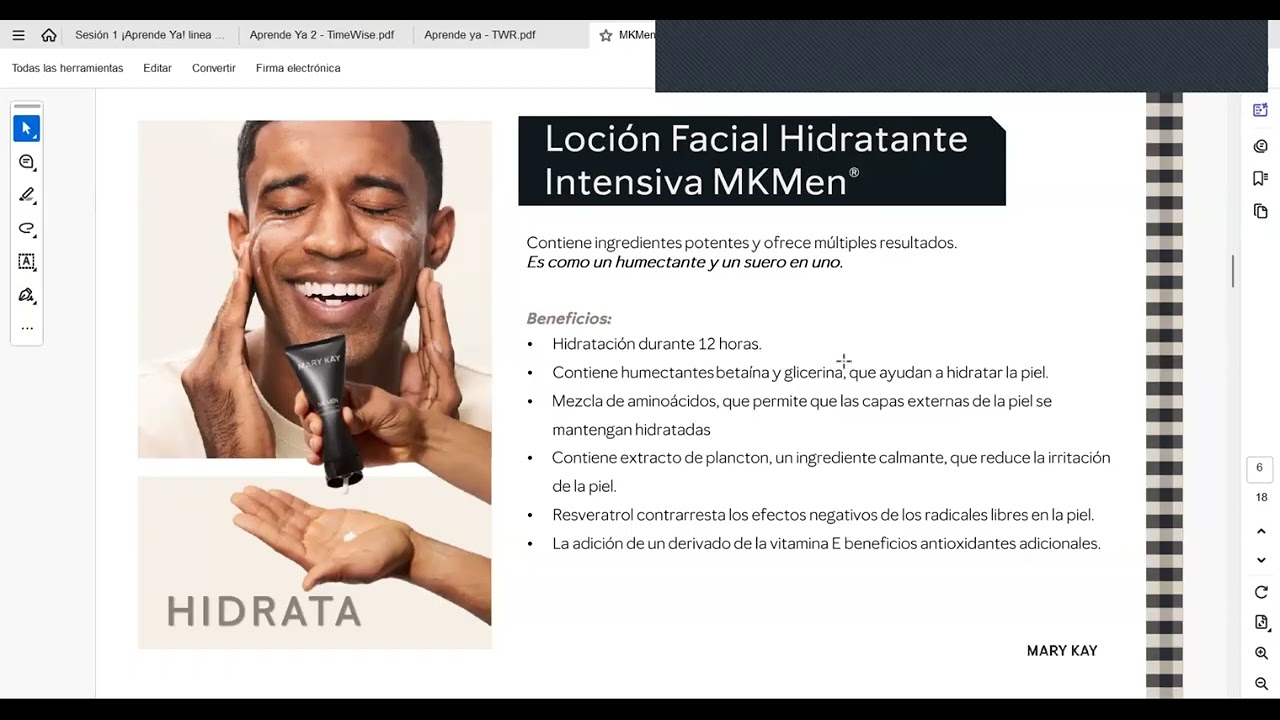Zoom in on the document

tap(1261, 653)
